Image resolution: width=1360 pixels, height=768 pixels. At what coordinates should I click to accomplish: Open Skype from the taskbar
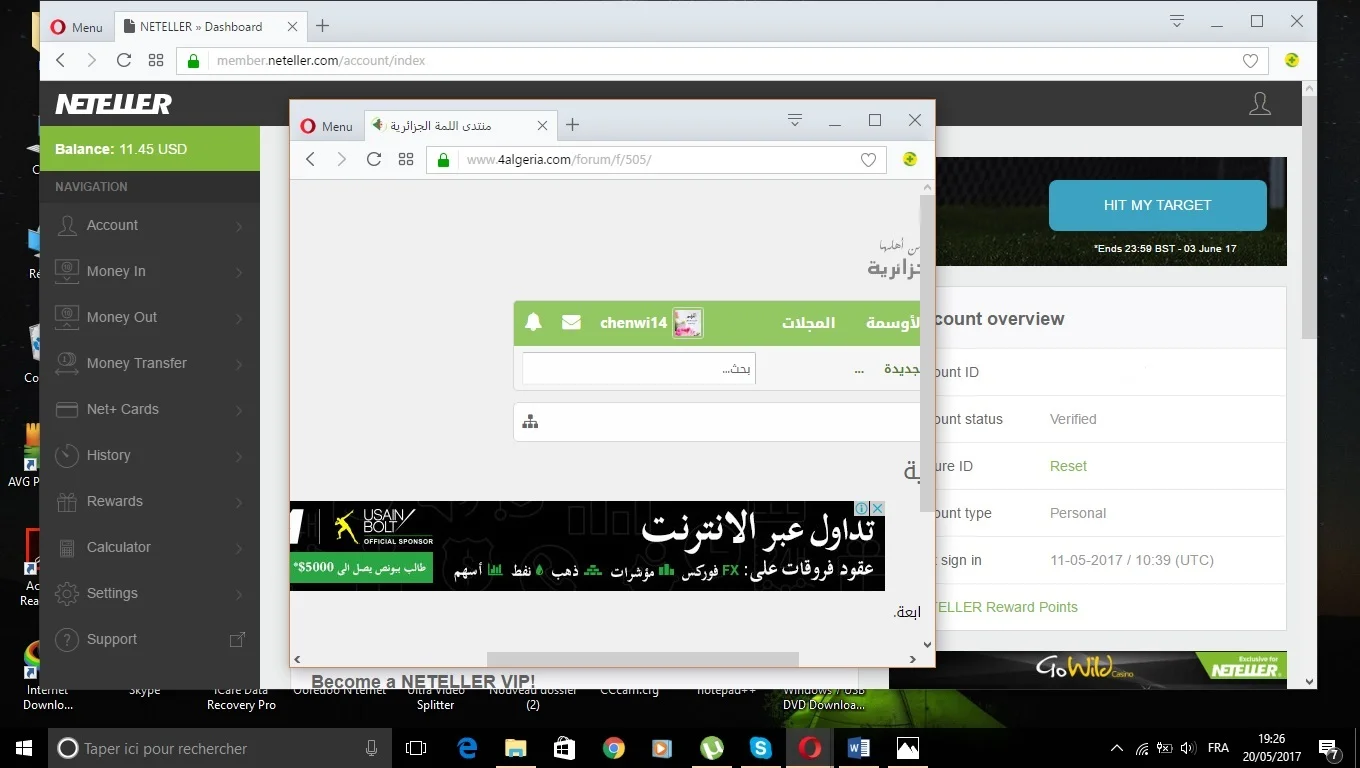click(x=761, y=748)
